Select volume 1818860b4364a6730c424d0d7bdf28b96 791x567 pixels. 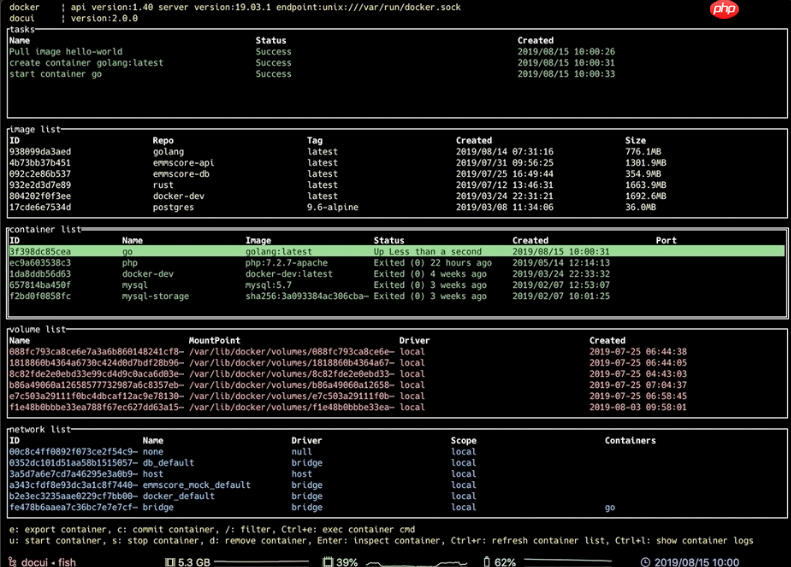point(397,363)
